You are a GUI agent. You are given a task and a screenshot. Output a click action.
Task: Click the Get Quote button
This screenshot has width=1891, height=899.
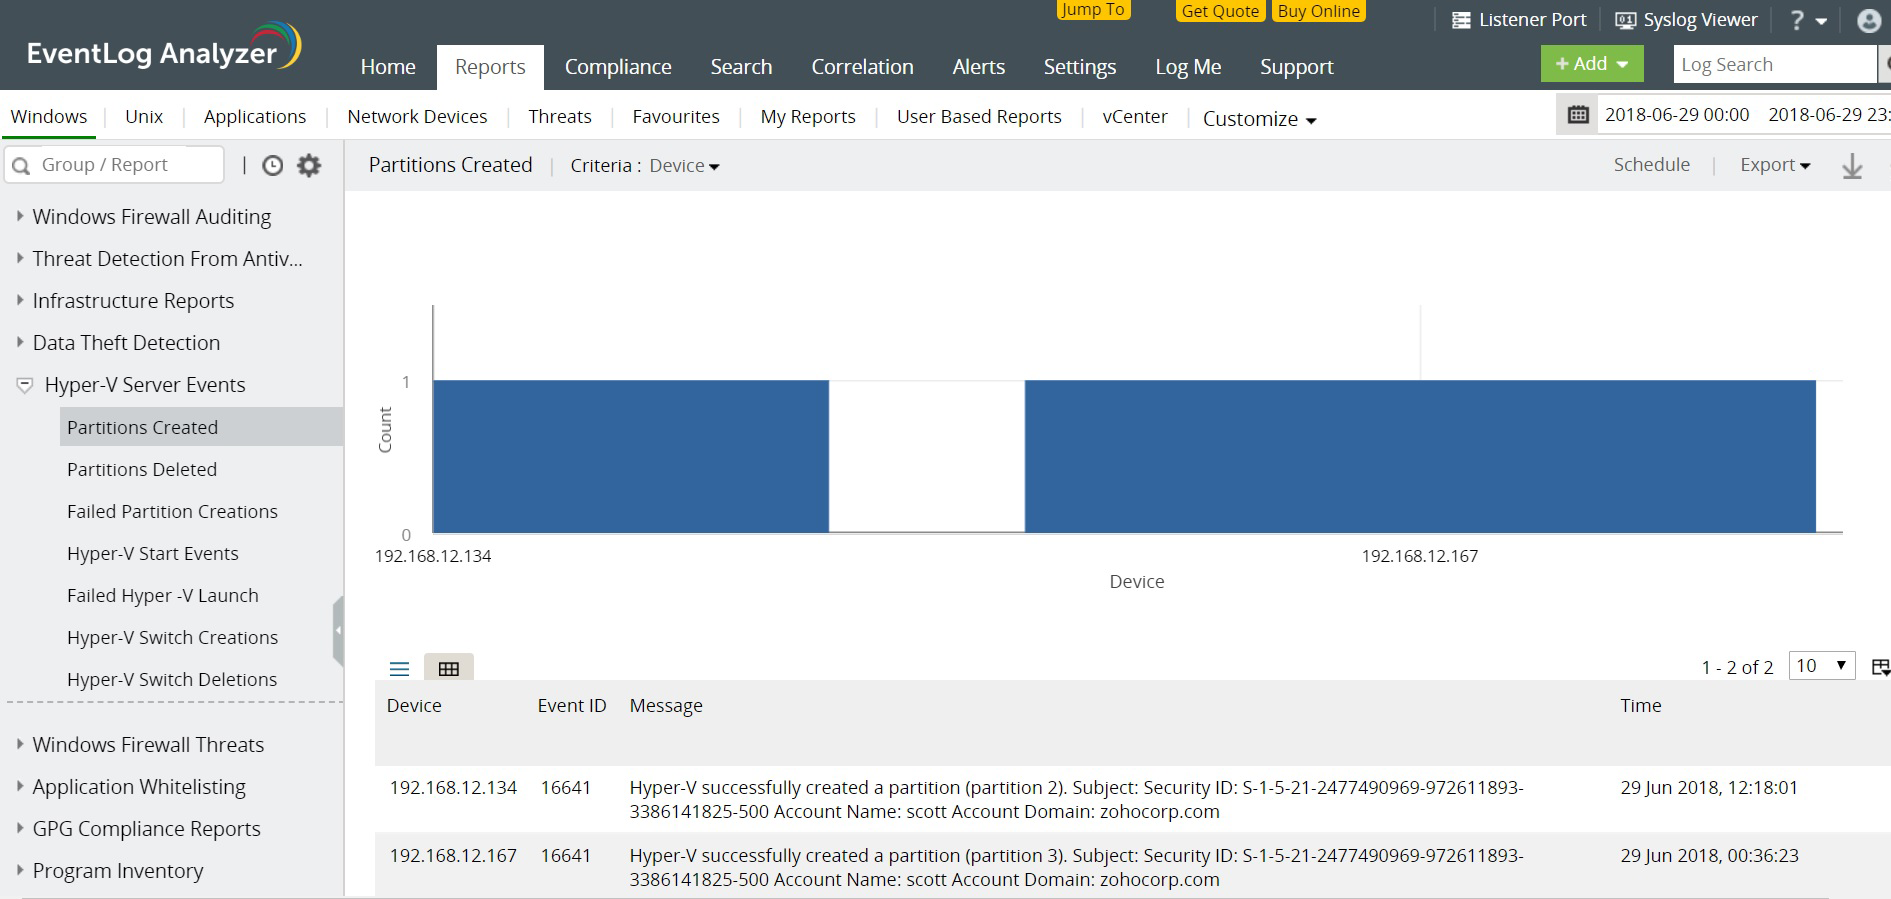pyautogui.click(x=1220, y=11)
